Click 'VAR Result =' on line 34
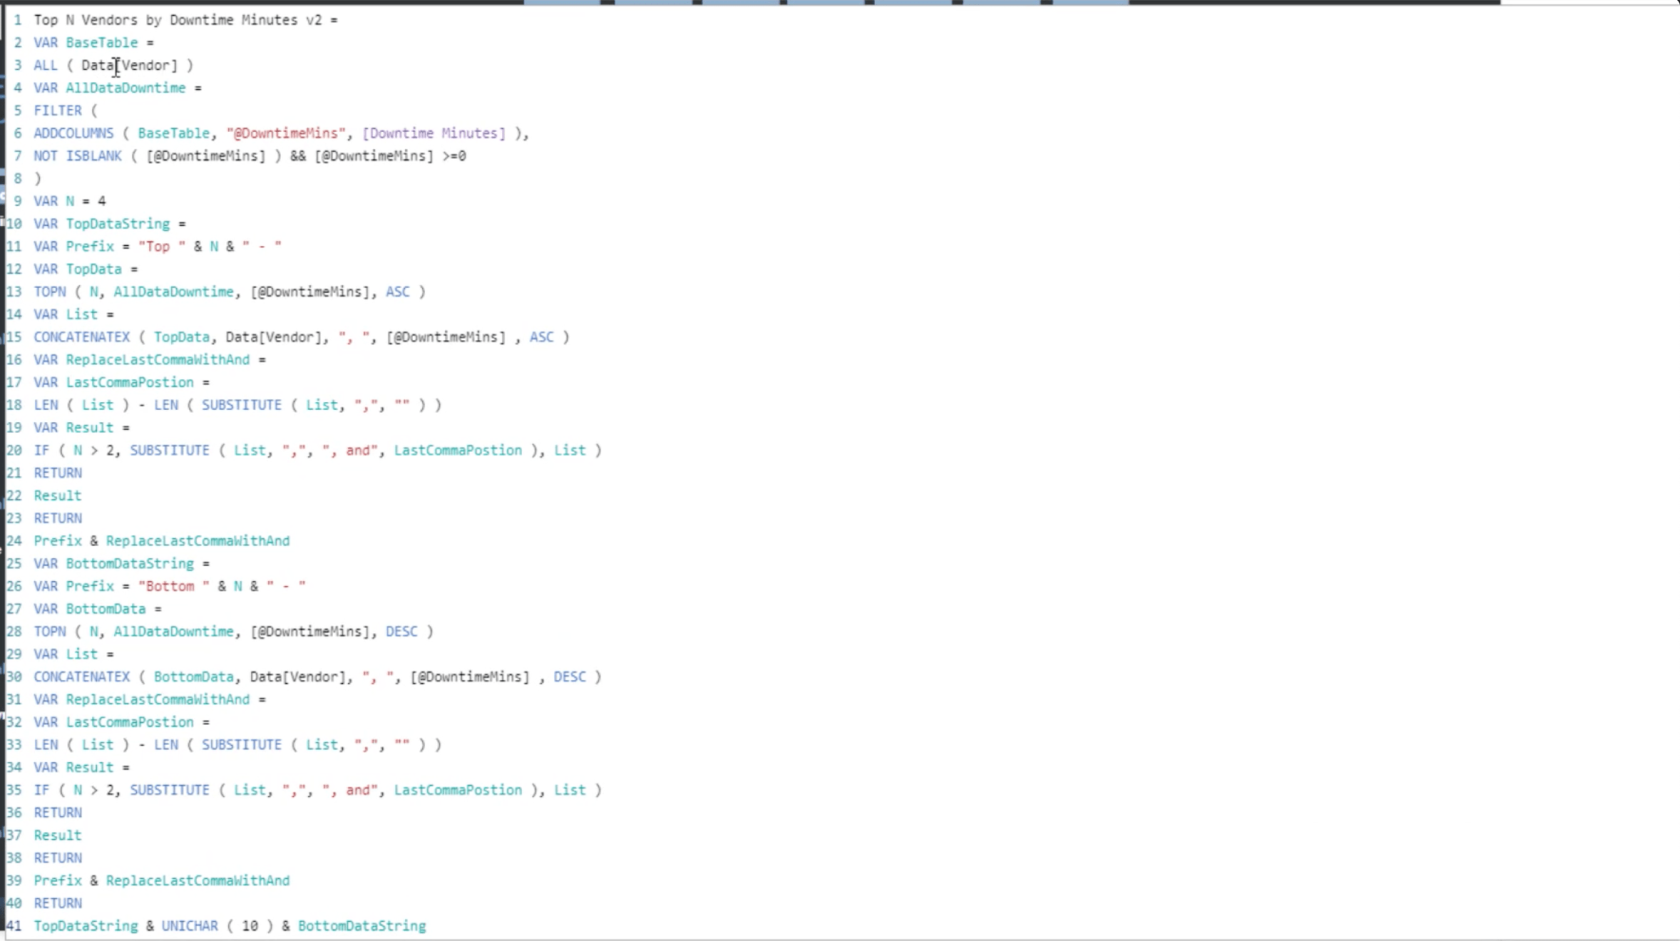The height and width of the screenshot is (941, 1680). point(82,768)
